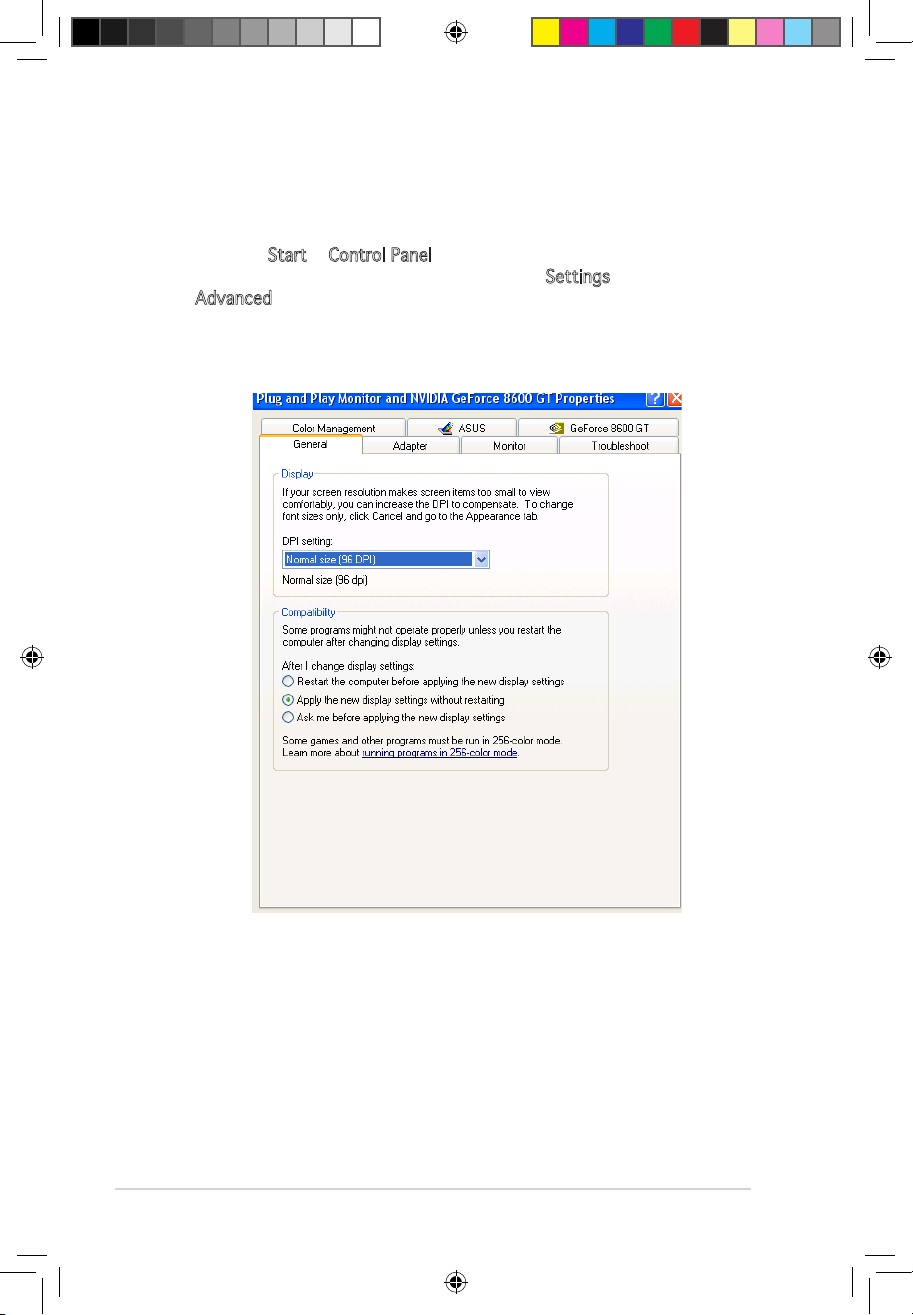
Task: Select the General tab
Action: [311, 445]
